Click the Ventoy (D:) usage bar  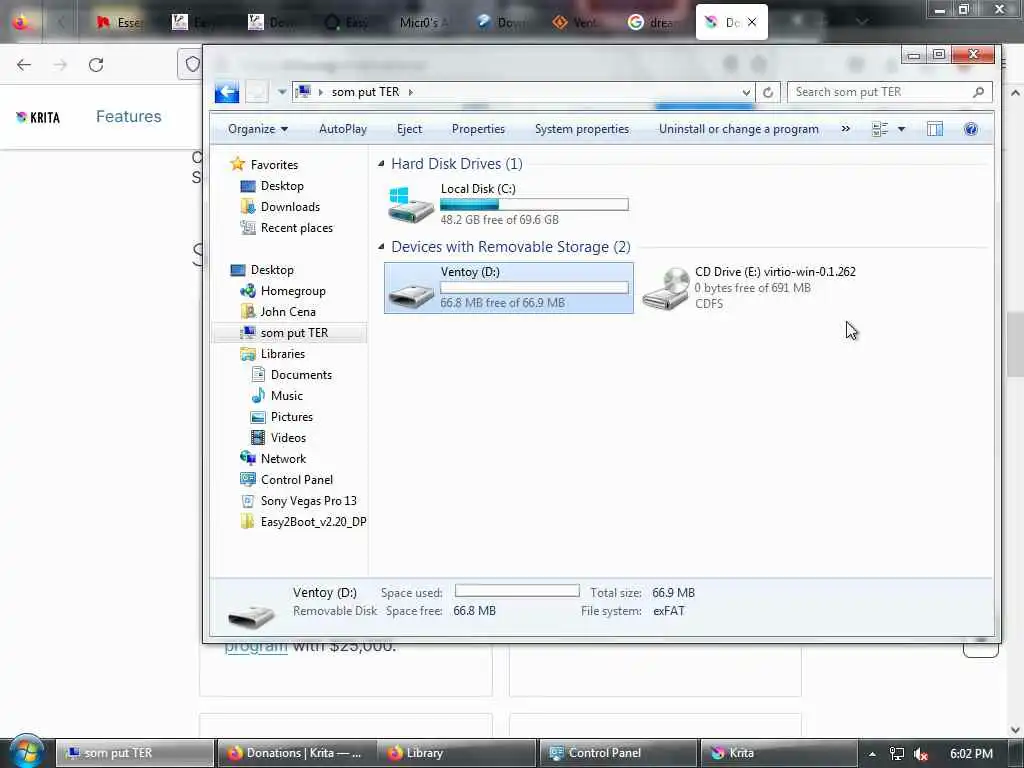tap(534, 287)
